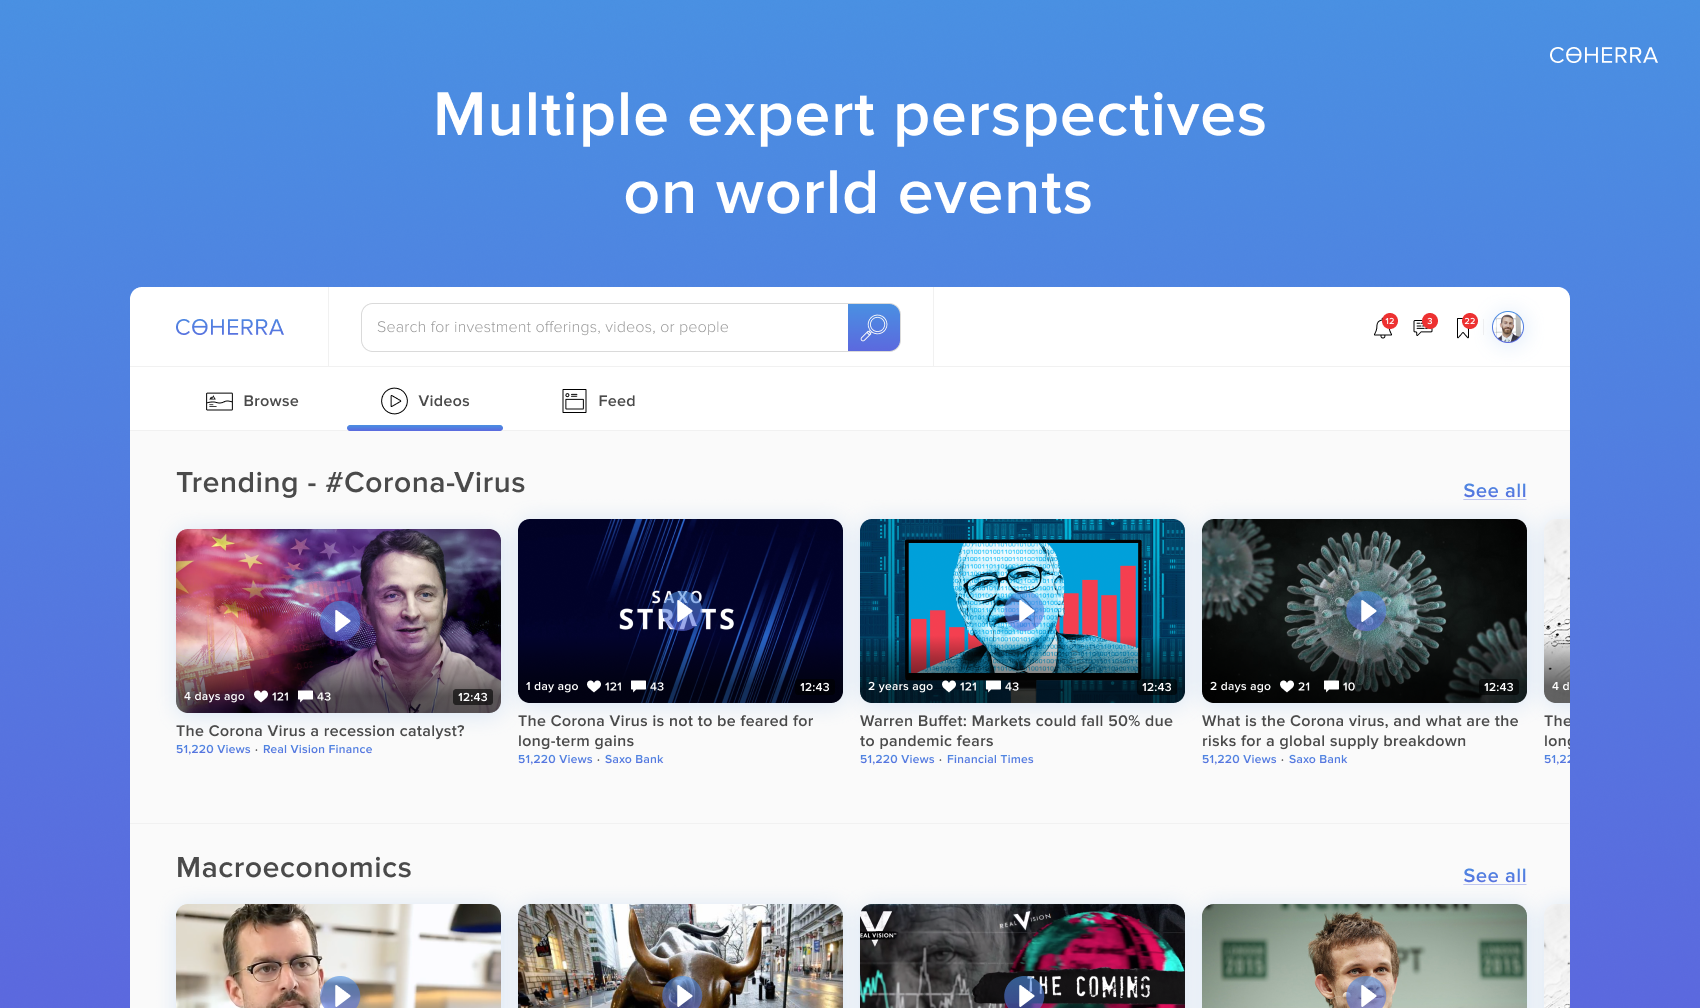
Task: Open Real Vision Finance channel link
Action: (x=317, y=750)
